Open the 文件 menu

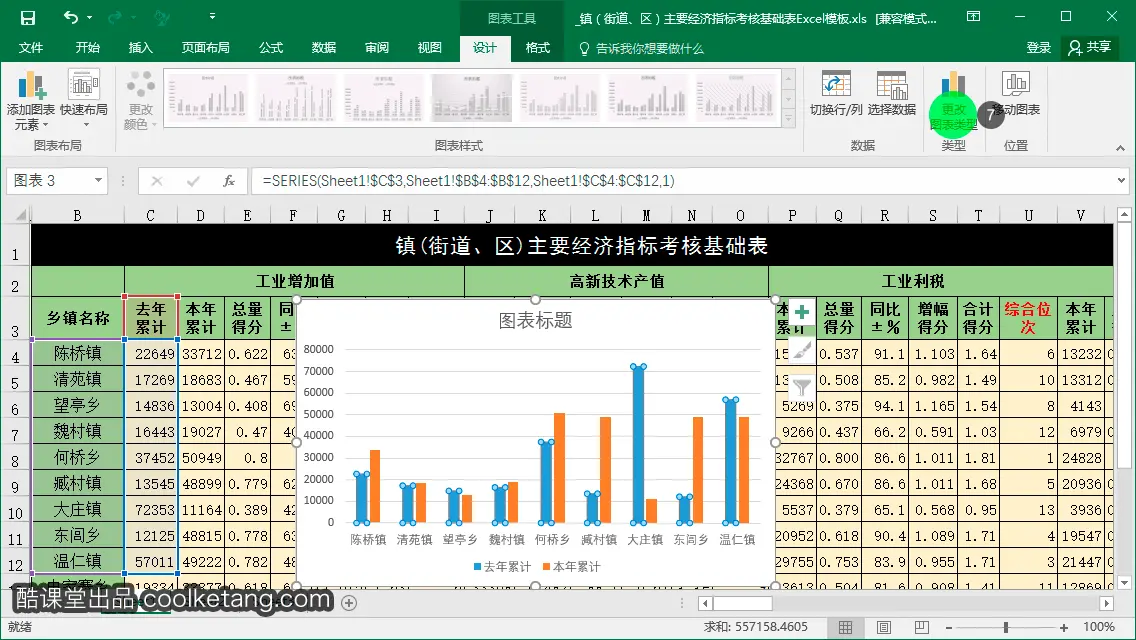click(x=30, y=47)
